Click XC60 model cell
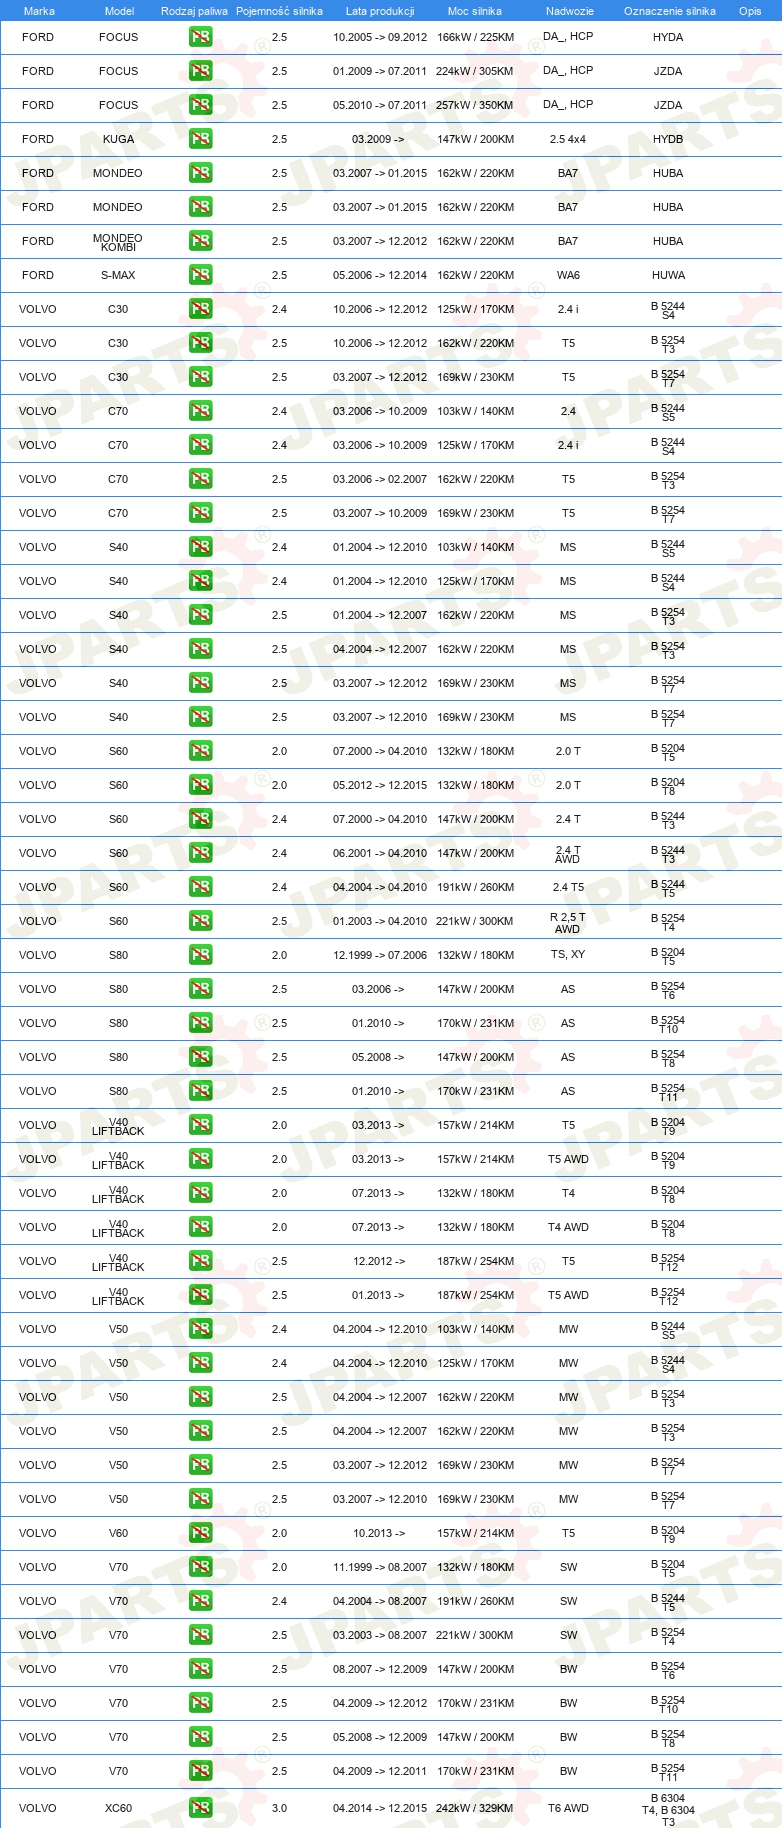Viewport: 782px width, 1828px height. coord(118,1808)
